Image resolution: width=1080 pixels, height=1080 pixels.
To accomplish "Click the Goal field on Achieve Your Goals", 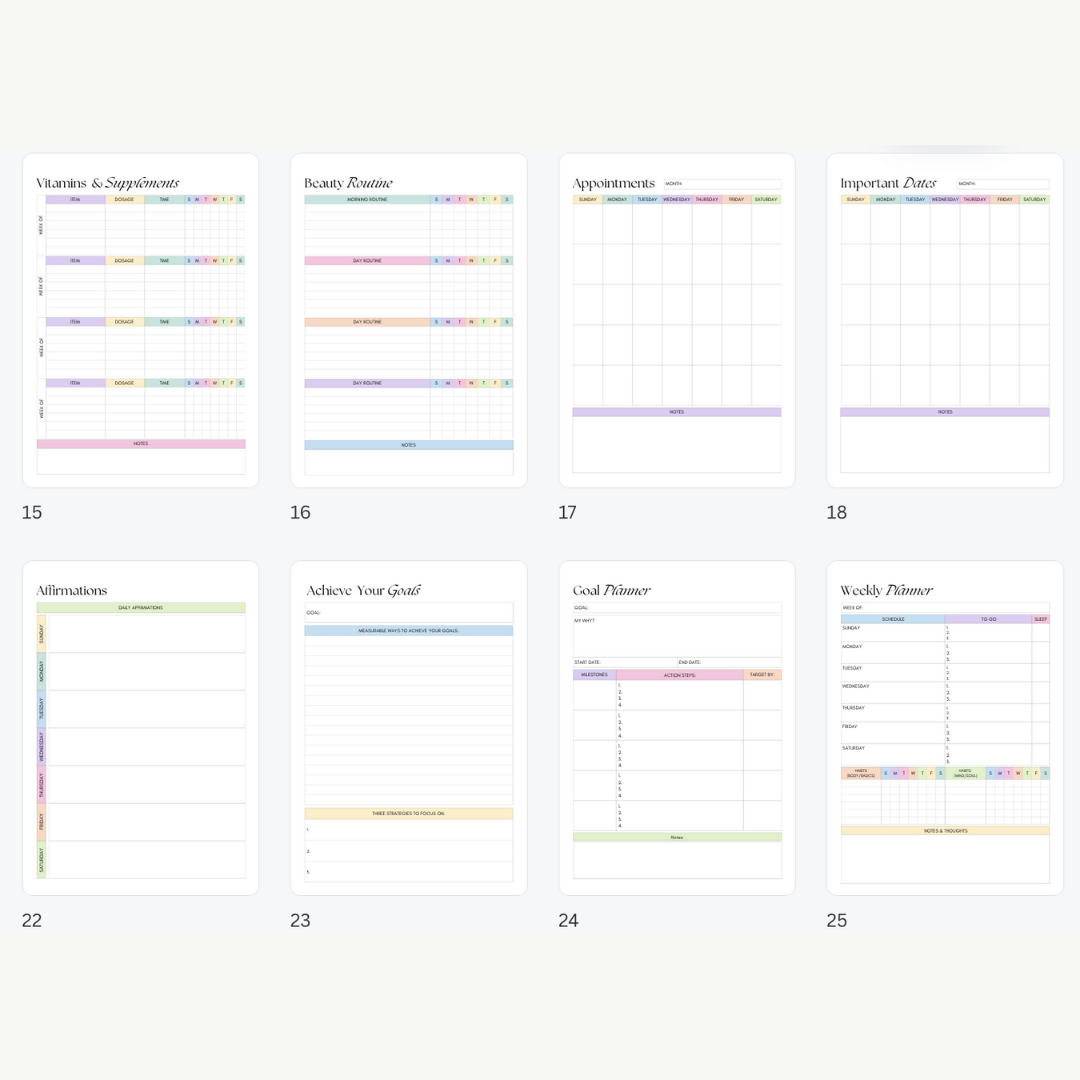I will click(x=408, y=613).
